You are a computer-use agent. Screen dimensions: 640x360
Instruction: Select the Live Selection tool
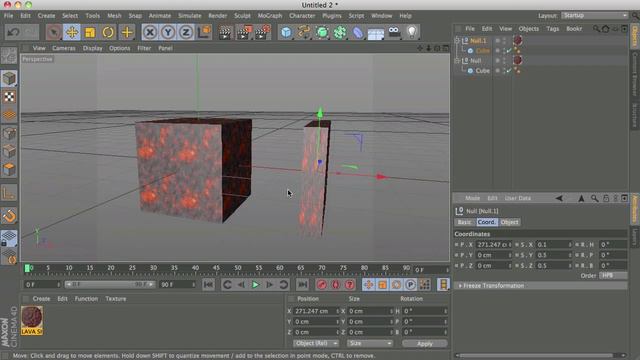tap(53, 32)
